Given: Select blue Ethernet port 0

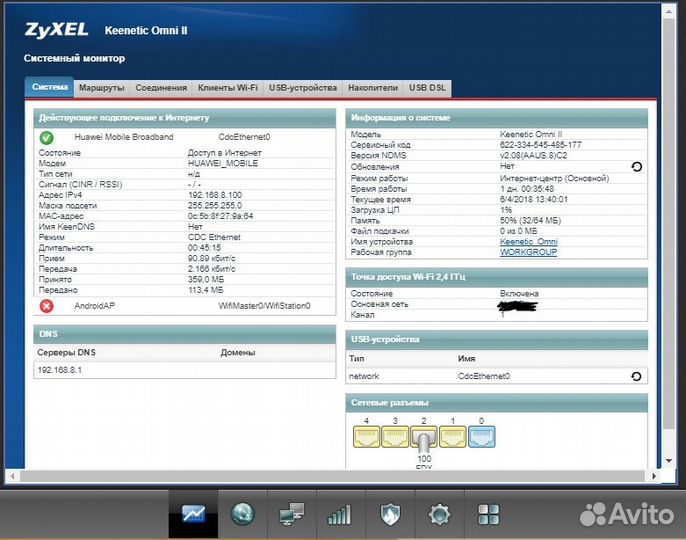Looking at the screenshot, I should 481,436.
